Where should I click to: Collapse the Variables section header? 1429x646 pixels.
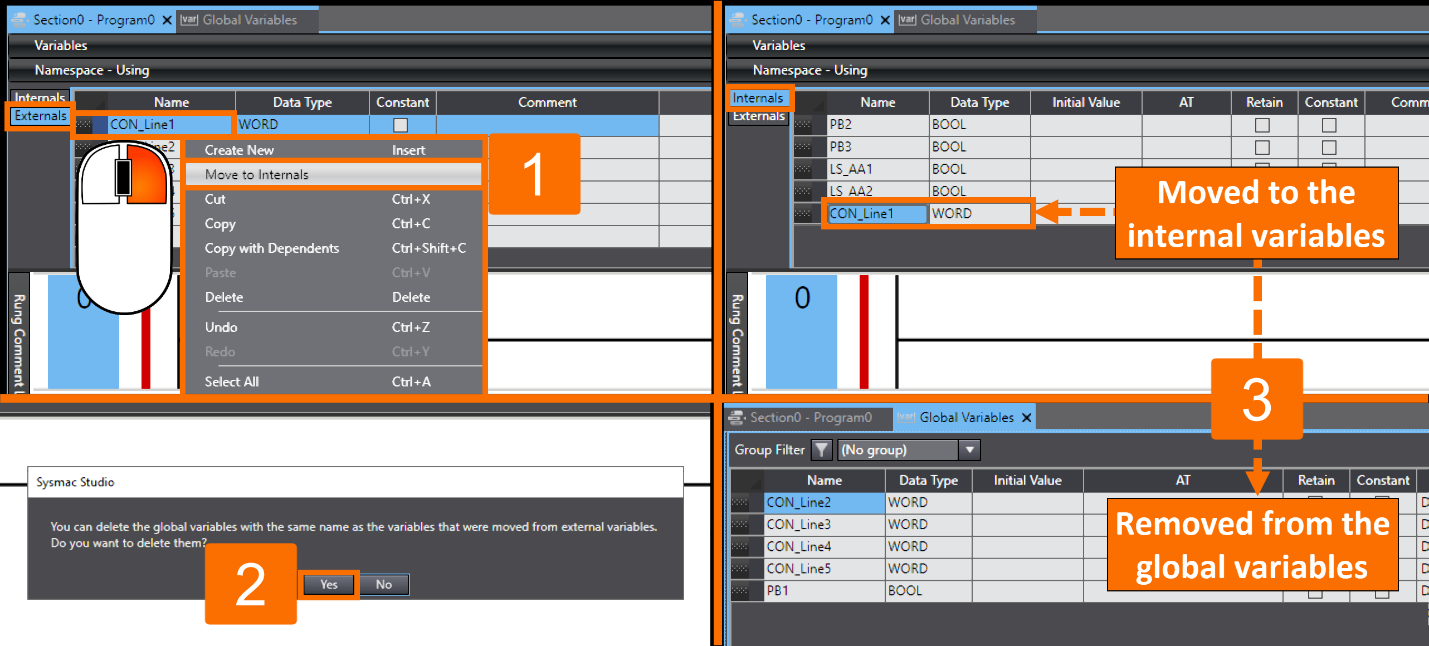click(x=61, y=45)
